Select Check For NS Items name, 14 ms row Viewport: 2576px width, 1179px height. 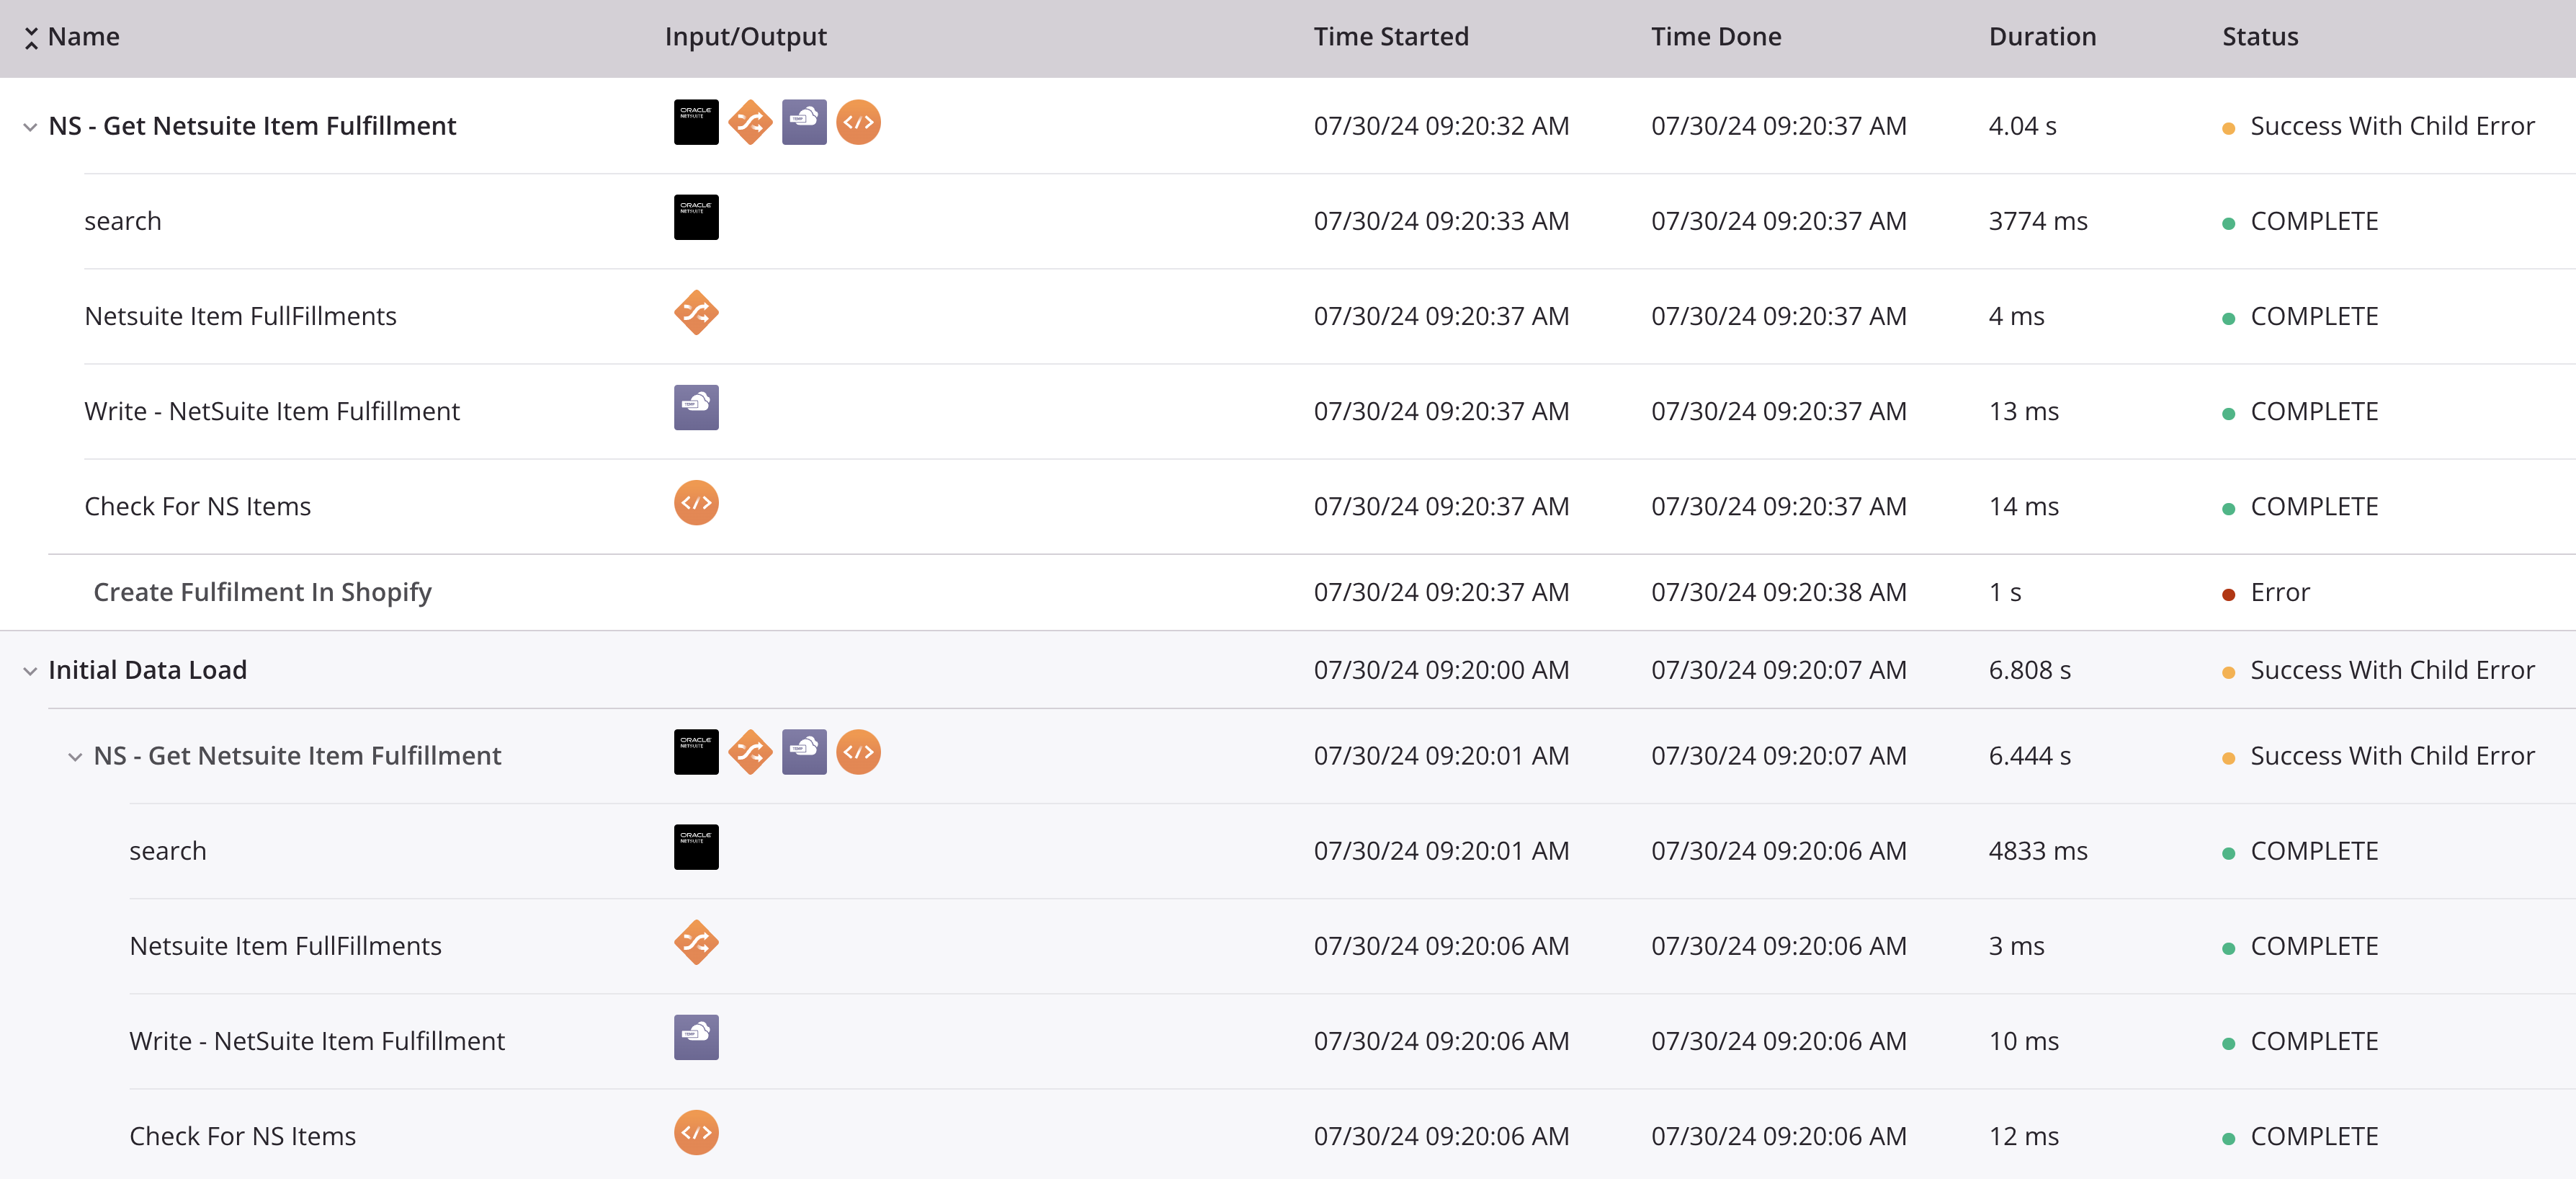click(198, 506)
